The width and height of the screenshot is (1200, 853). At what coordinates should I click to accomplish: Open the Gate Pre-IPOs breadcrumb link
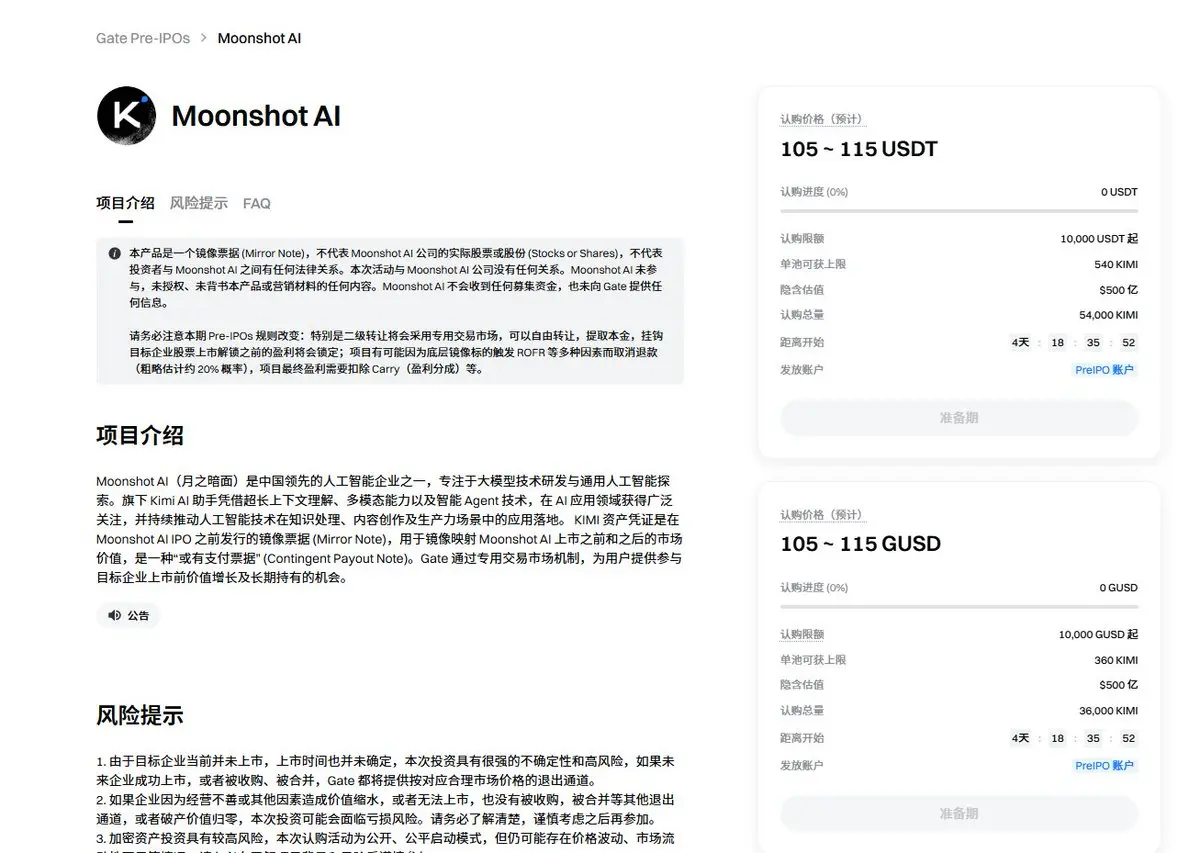click(143, 38)
